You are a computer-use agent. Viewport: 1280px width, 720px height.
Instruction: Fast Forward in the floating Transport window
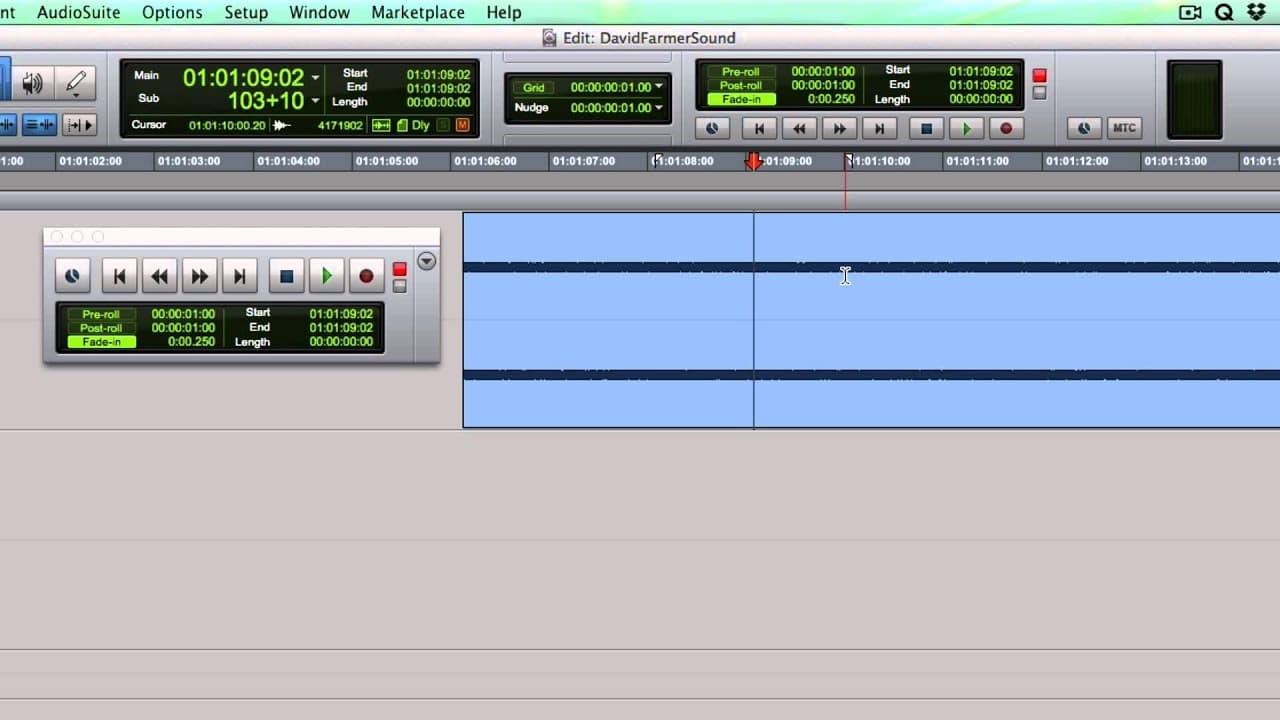(x=200, y=276)
